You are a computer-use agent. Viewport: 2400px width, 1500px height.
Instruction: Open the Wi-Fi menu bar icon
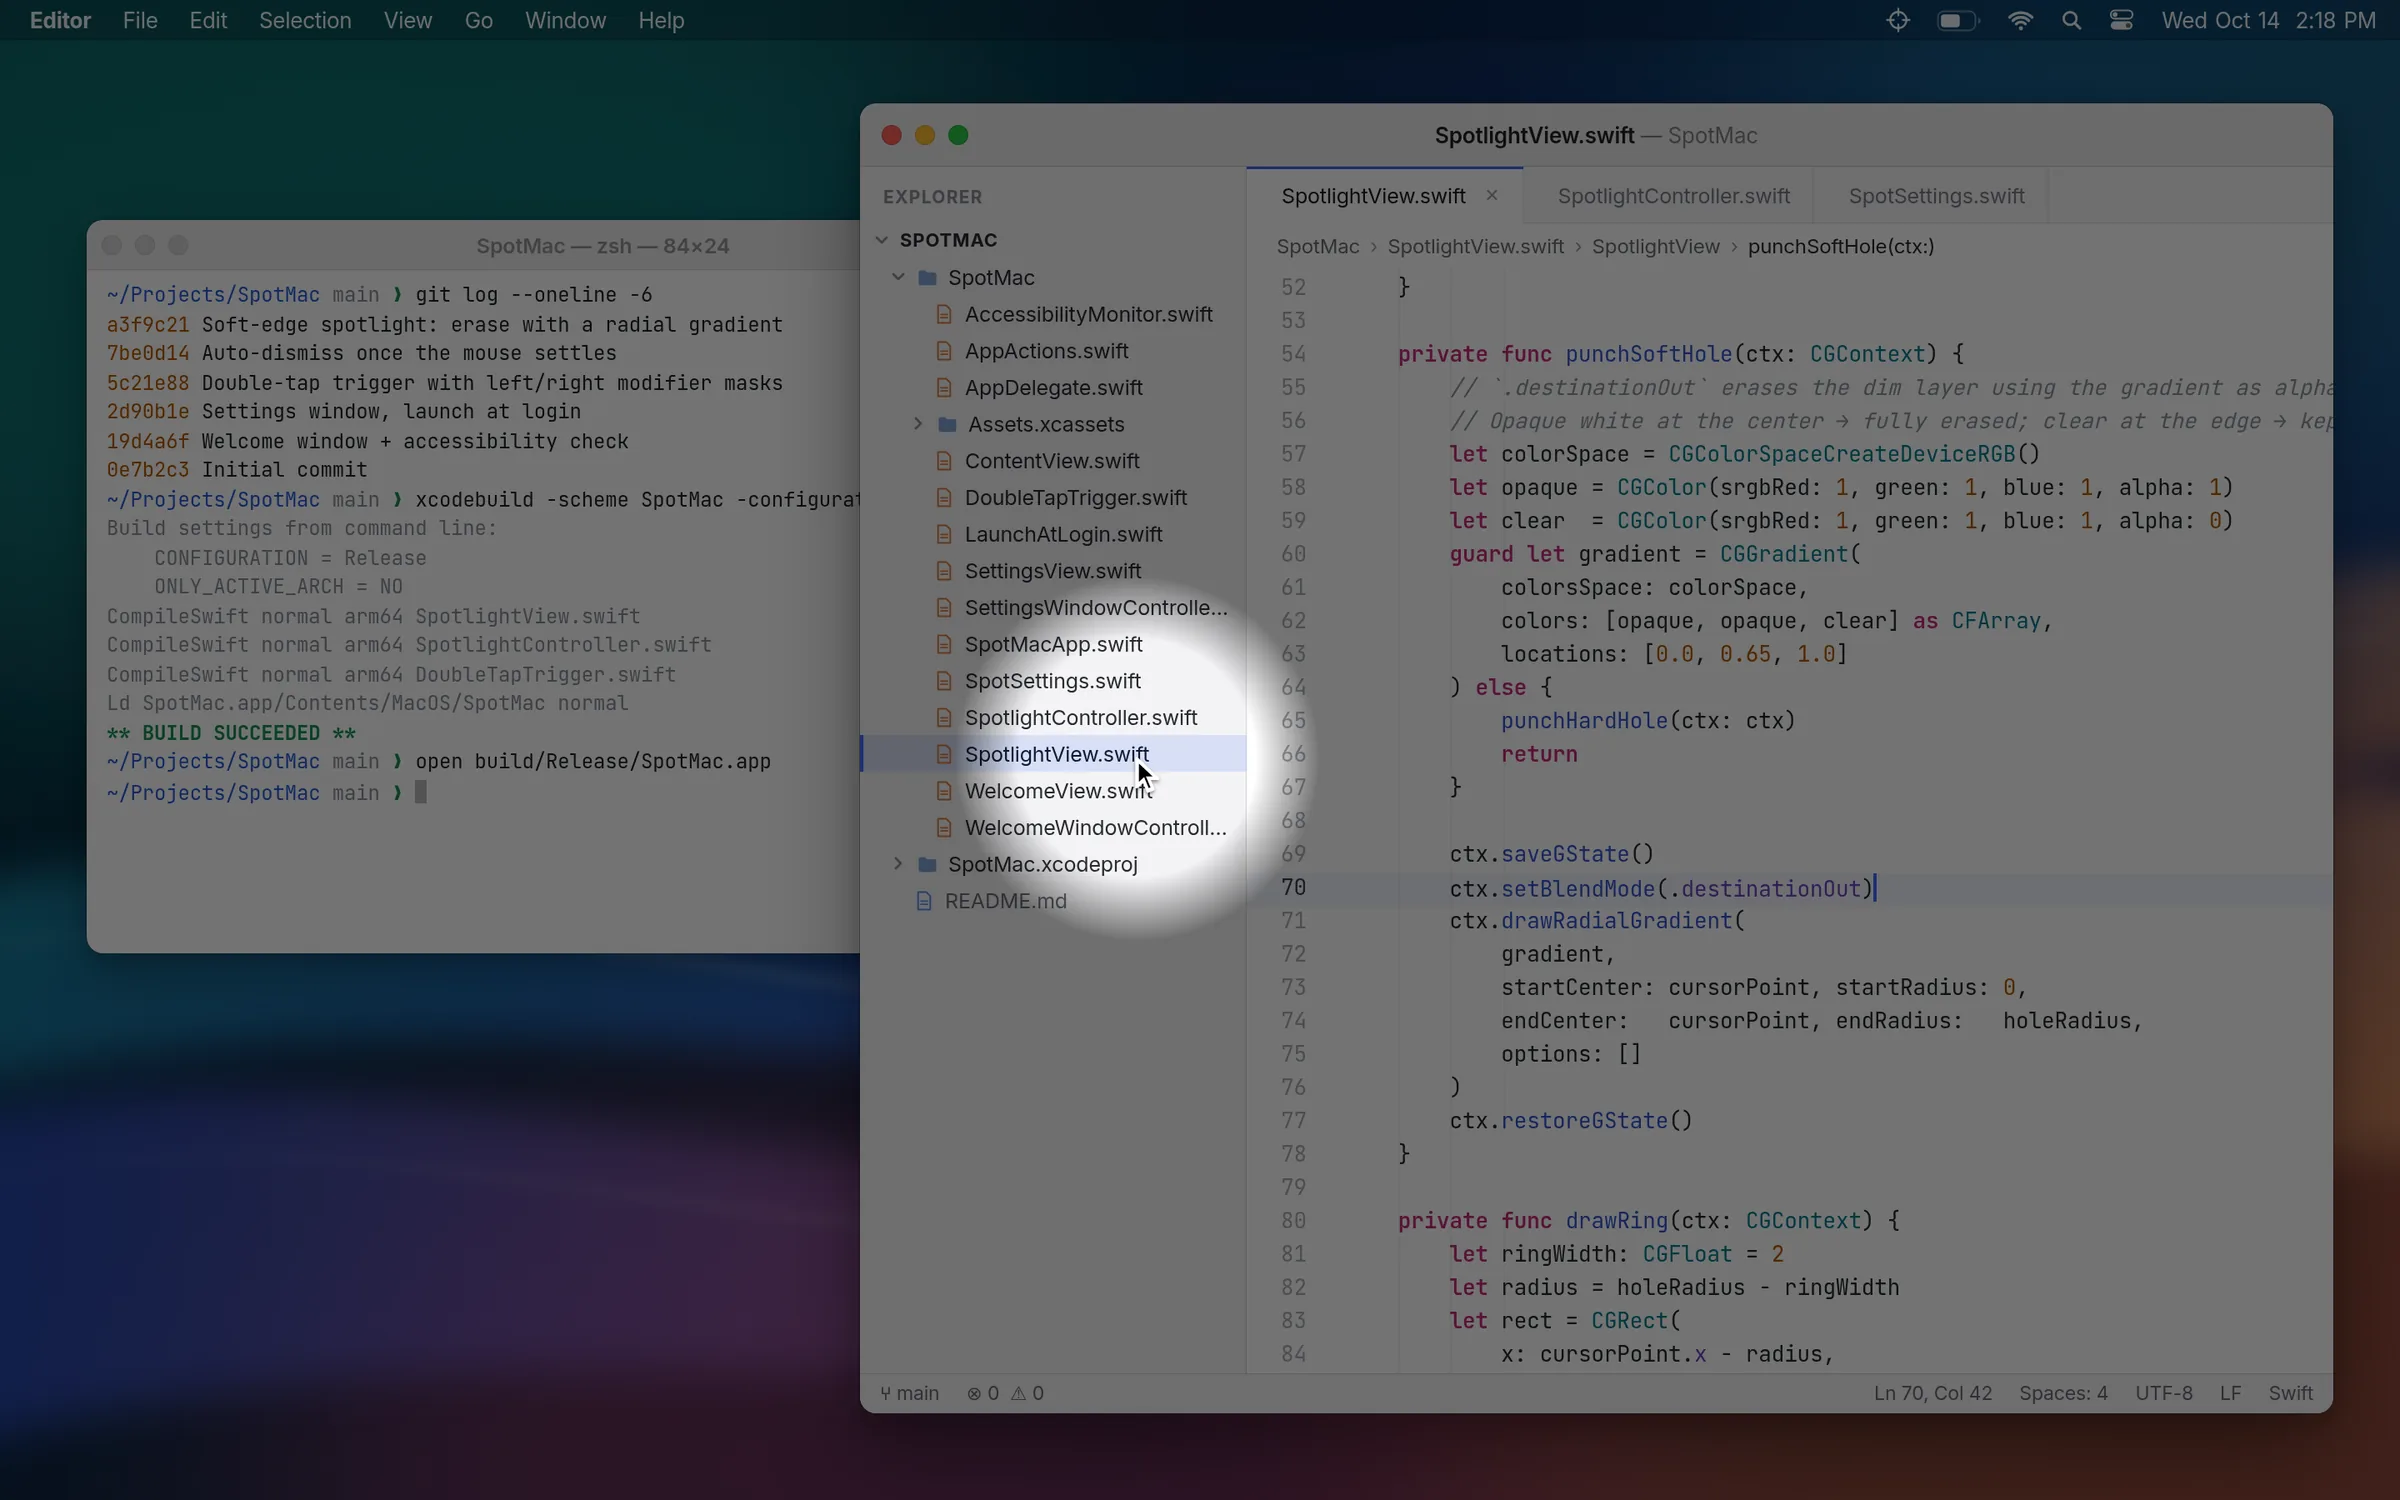coord(2020,20)
